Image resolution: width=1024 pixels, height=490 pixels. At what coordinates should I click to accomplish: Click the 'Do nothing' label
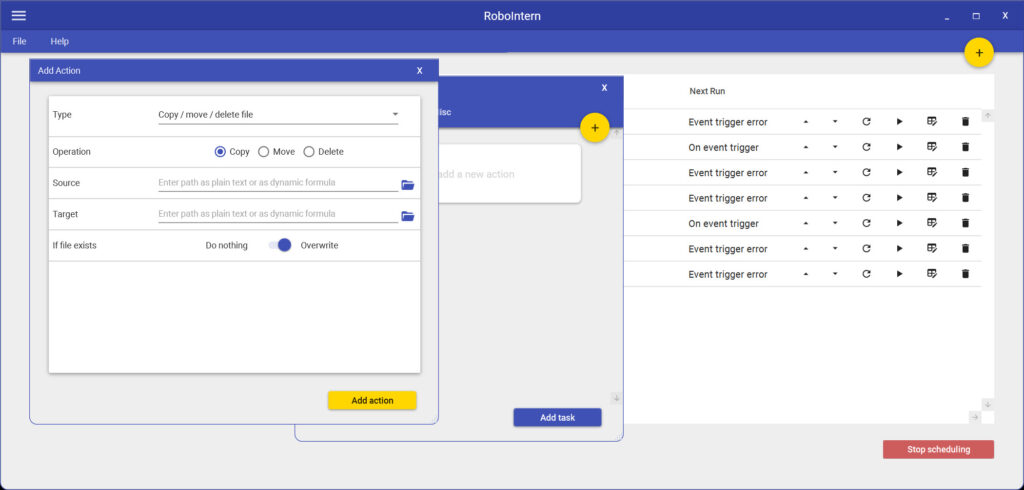[227, 246]
